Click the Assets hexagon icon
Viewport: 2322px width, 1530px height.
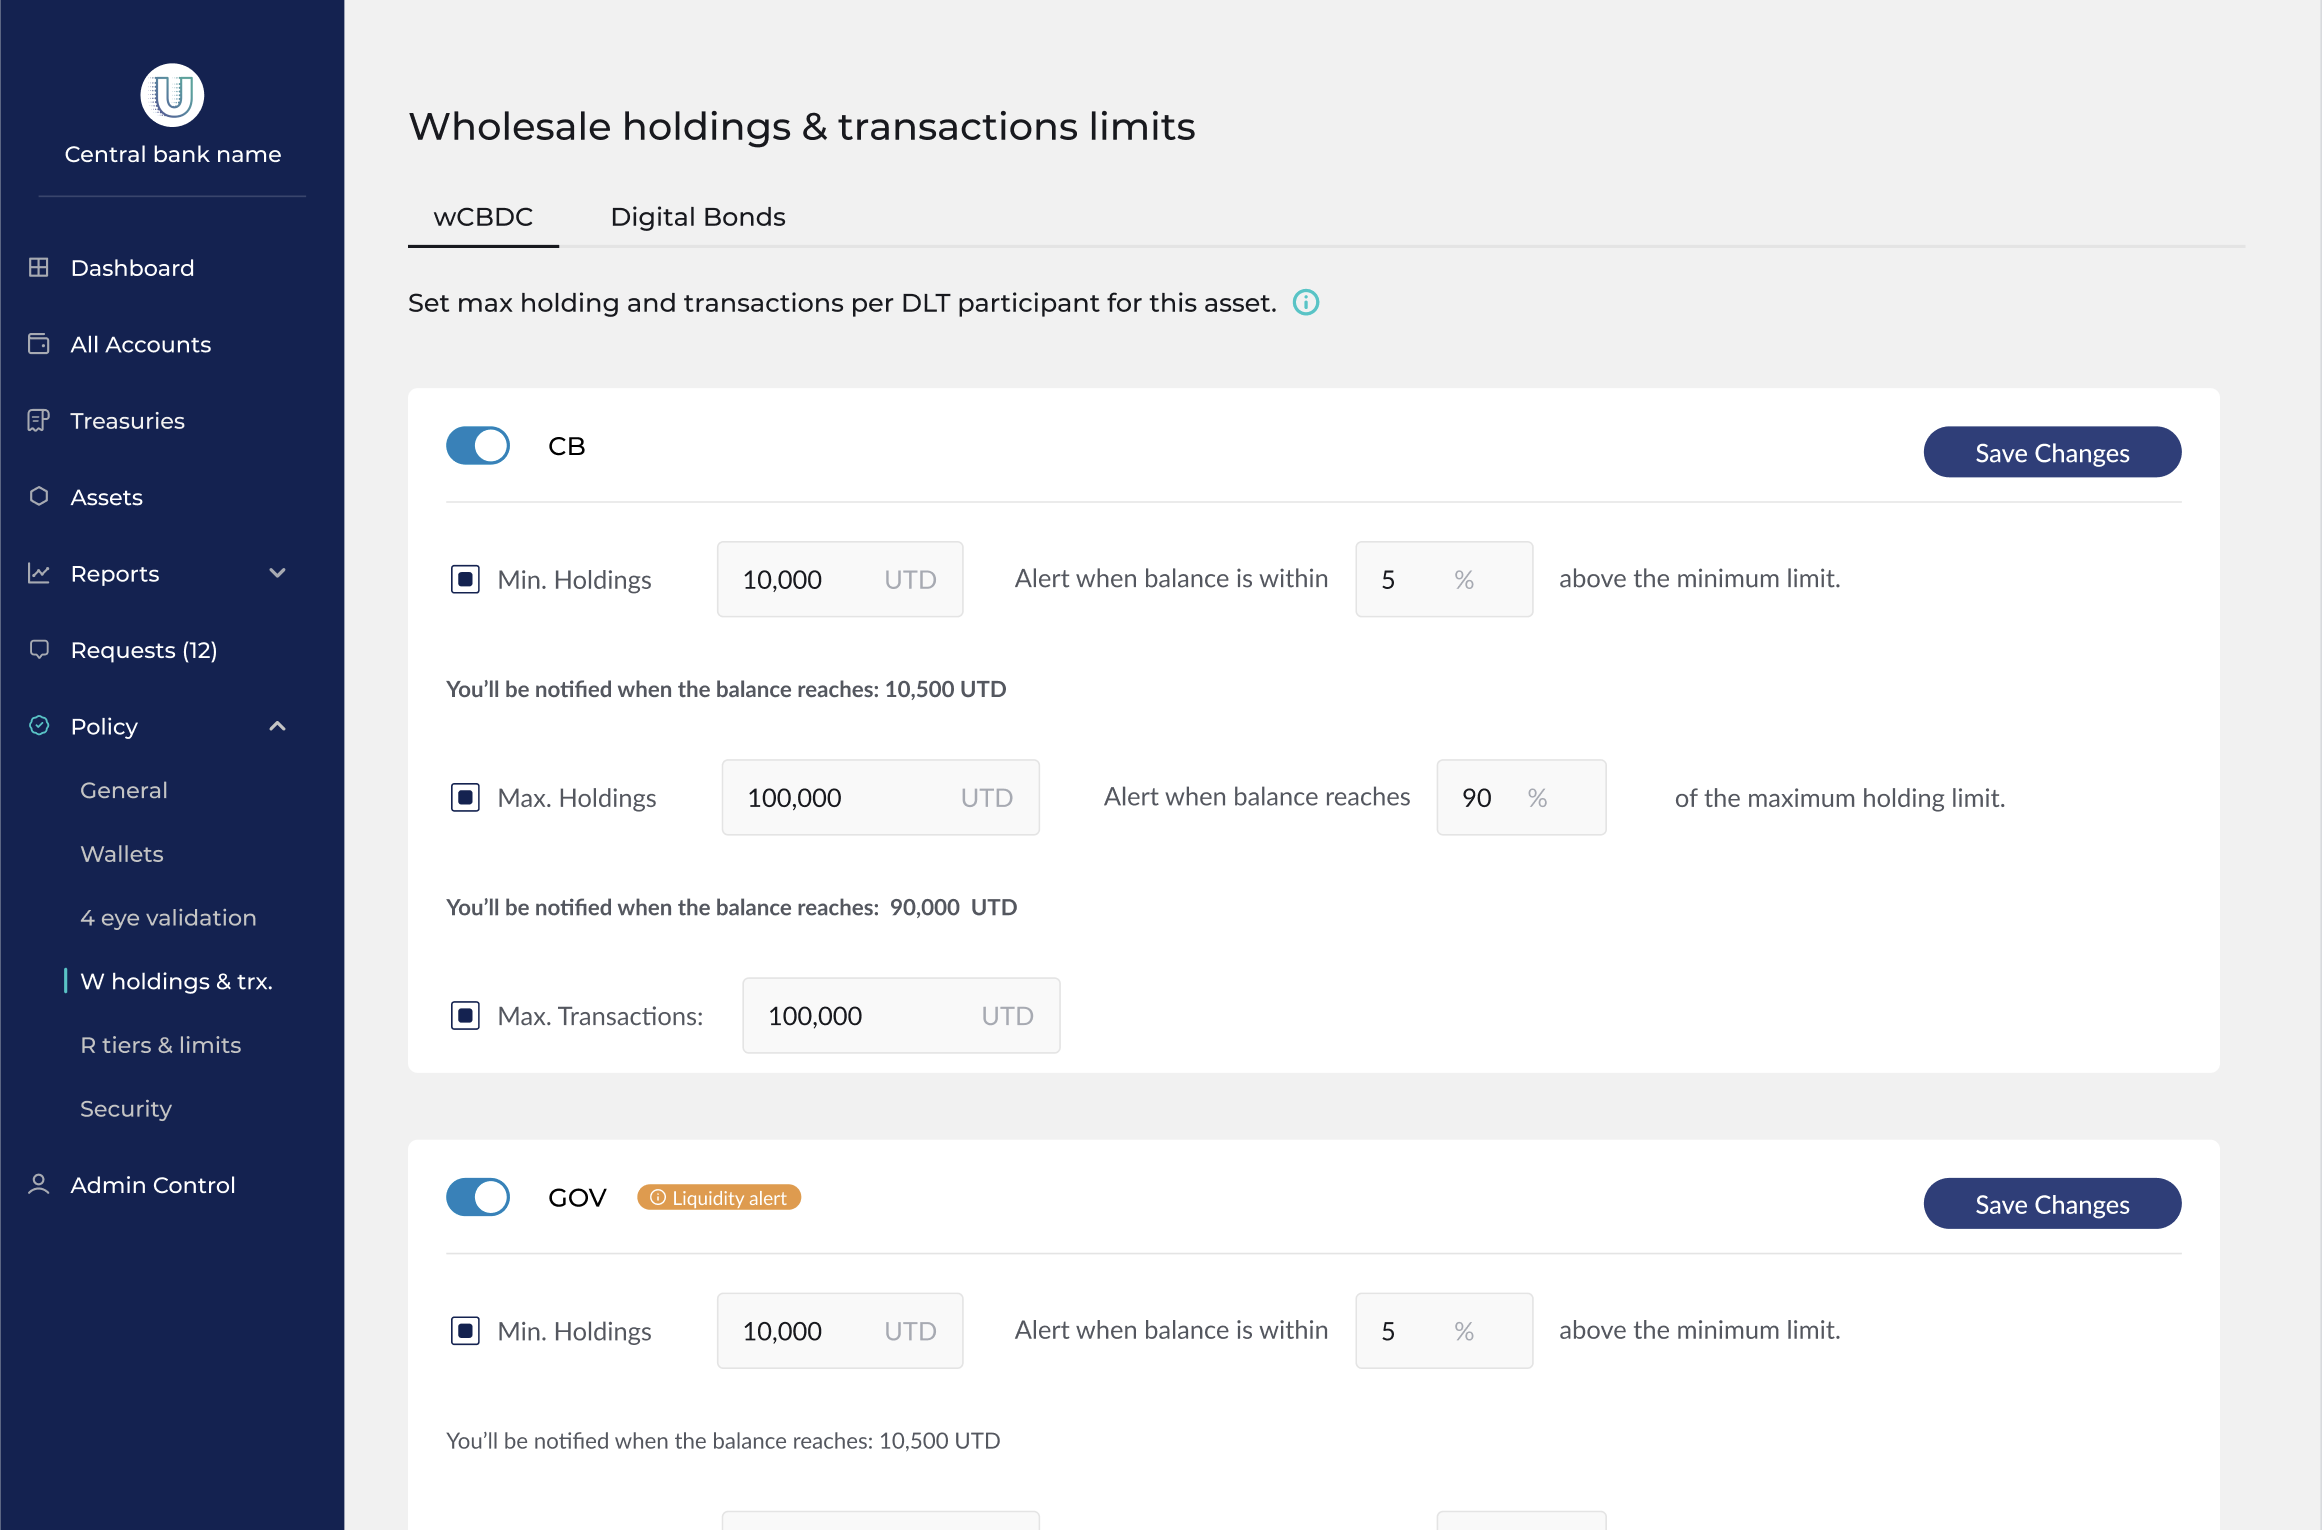pyautogui.click(x=39, y=497)
